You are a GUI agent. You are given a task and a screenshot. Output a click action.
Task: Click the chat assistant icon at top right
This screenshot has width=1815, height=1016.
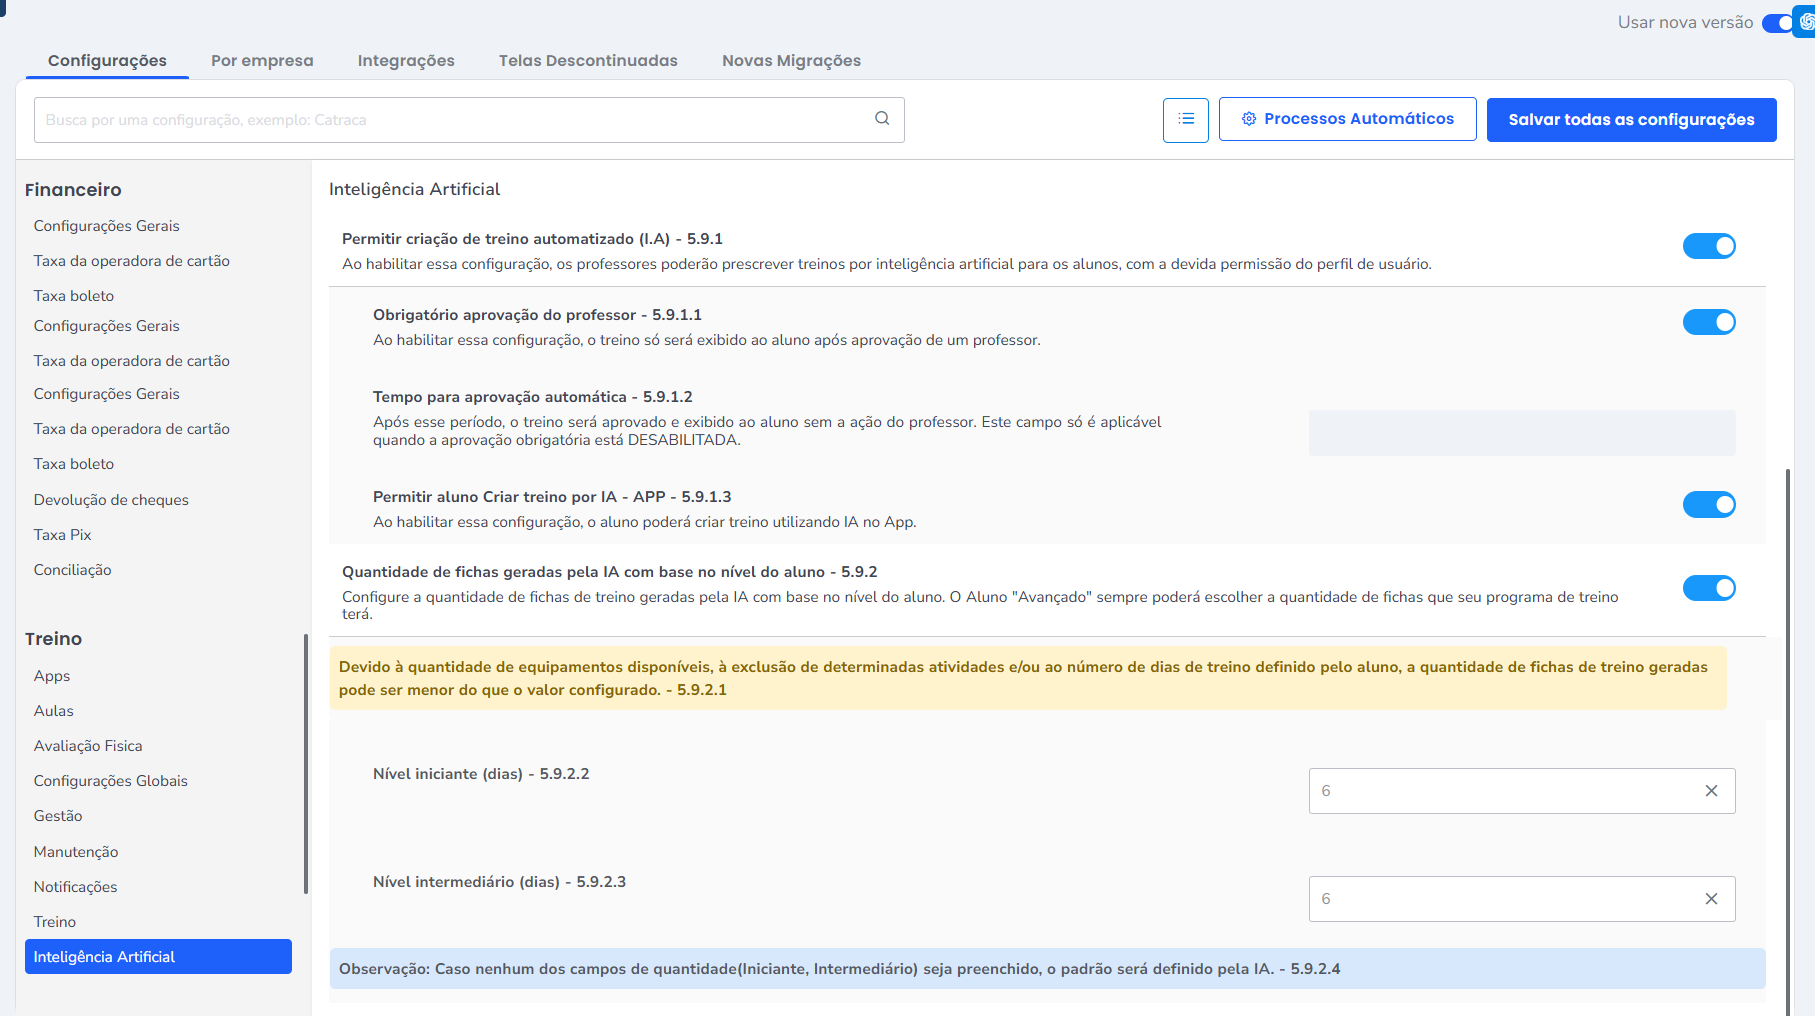coord(1806,22)
